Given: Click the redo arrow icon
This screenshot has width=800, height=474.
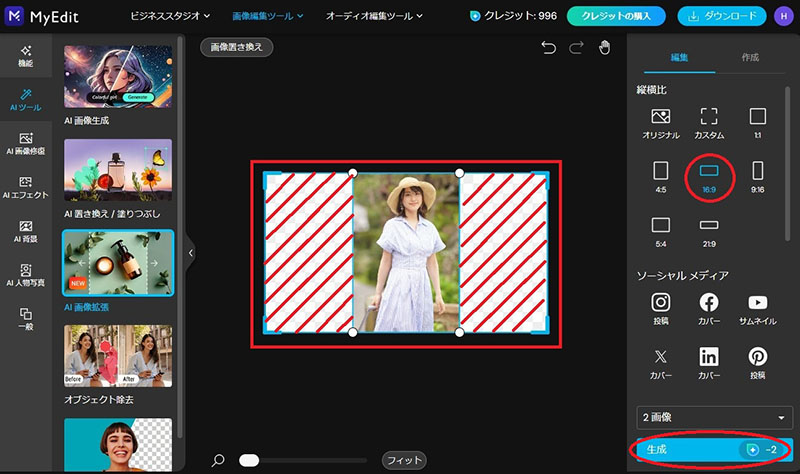Looking at the screenshot, I should [577, 48].
